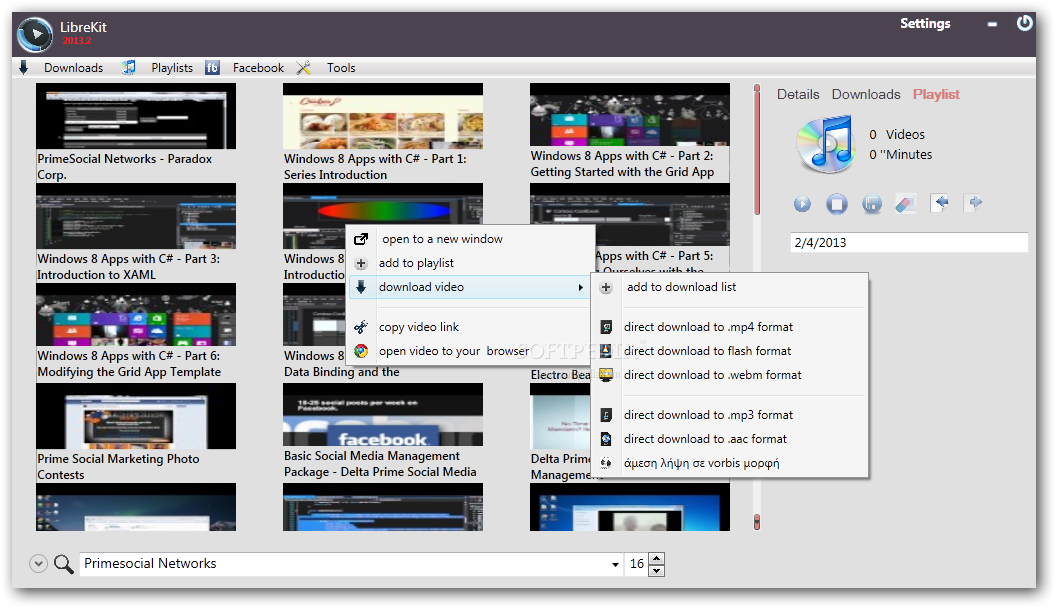Image resolution: width=1056 pixels, height=608 pixels.
Task: Expand the search box dropdown arrow
Action: coord(615,564)
